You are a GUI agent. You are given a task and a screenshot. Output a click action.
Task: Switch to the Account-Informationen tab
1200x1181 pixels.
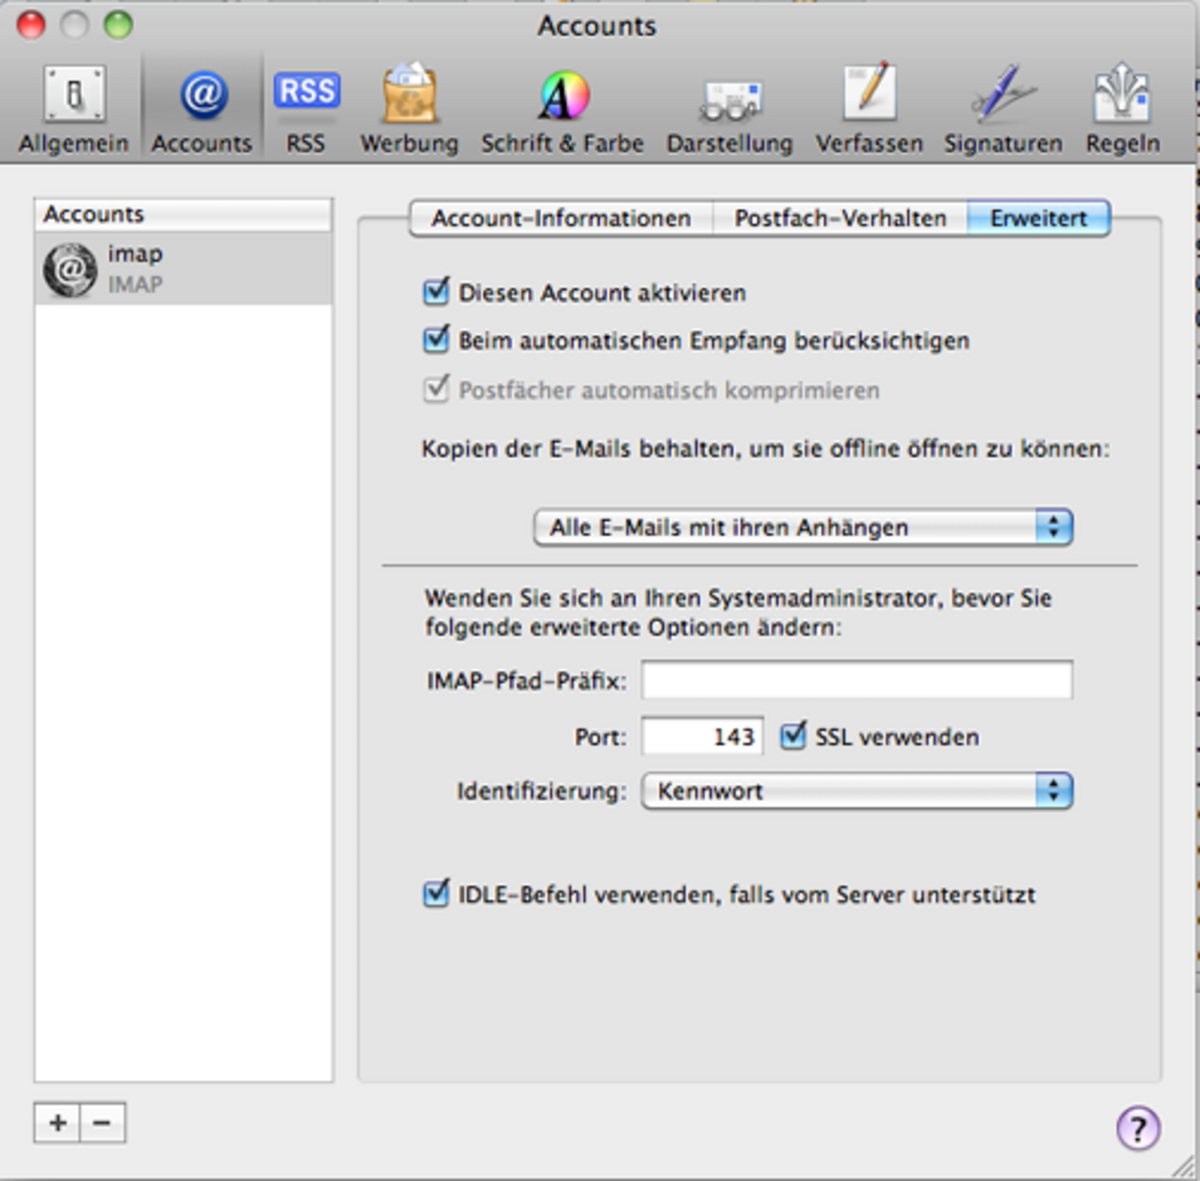(x=561, y=218)
